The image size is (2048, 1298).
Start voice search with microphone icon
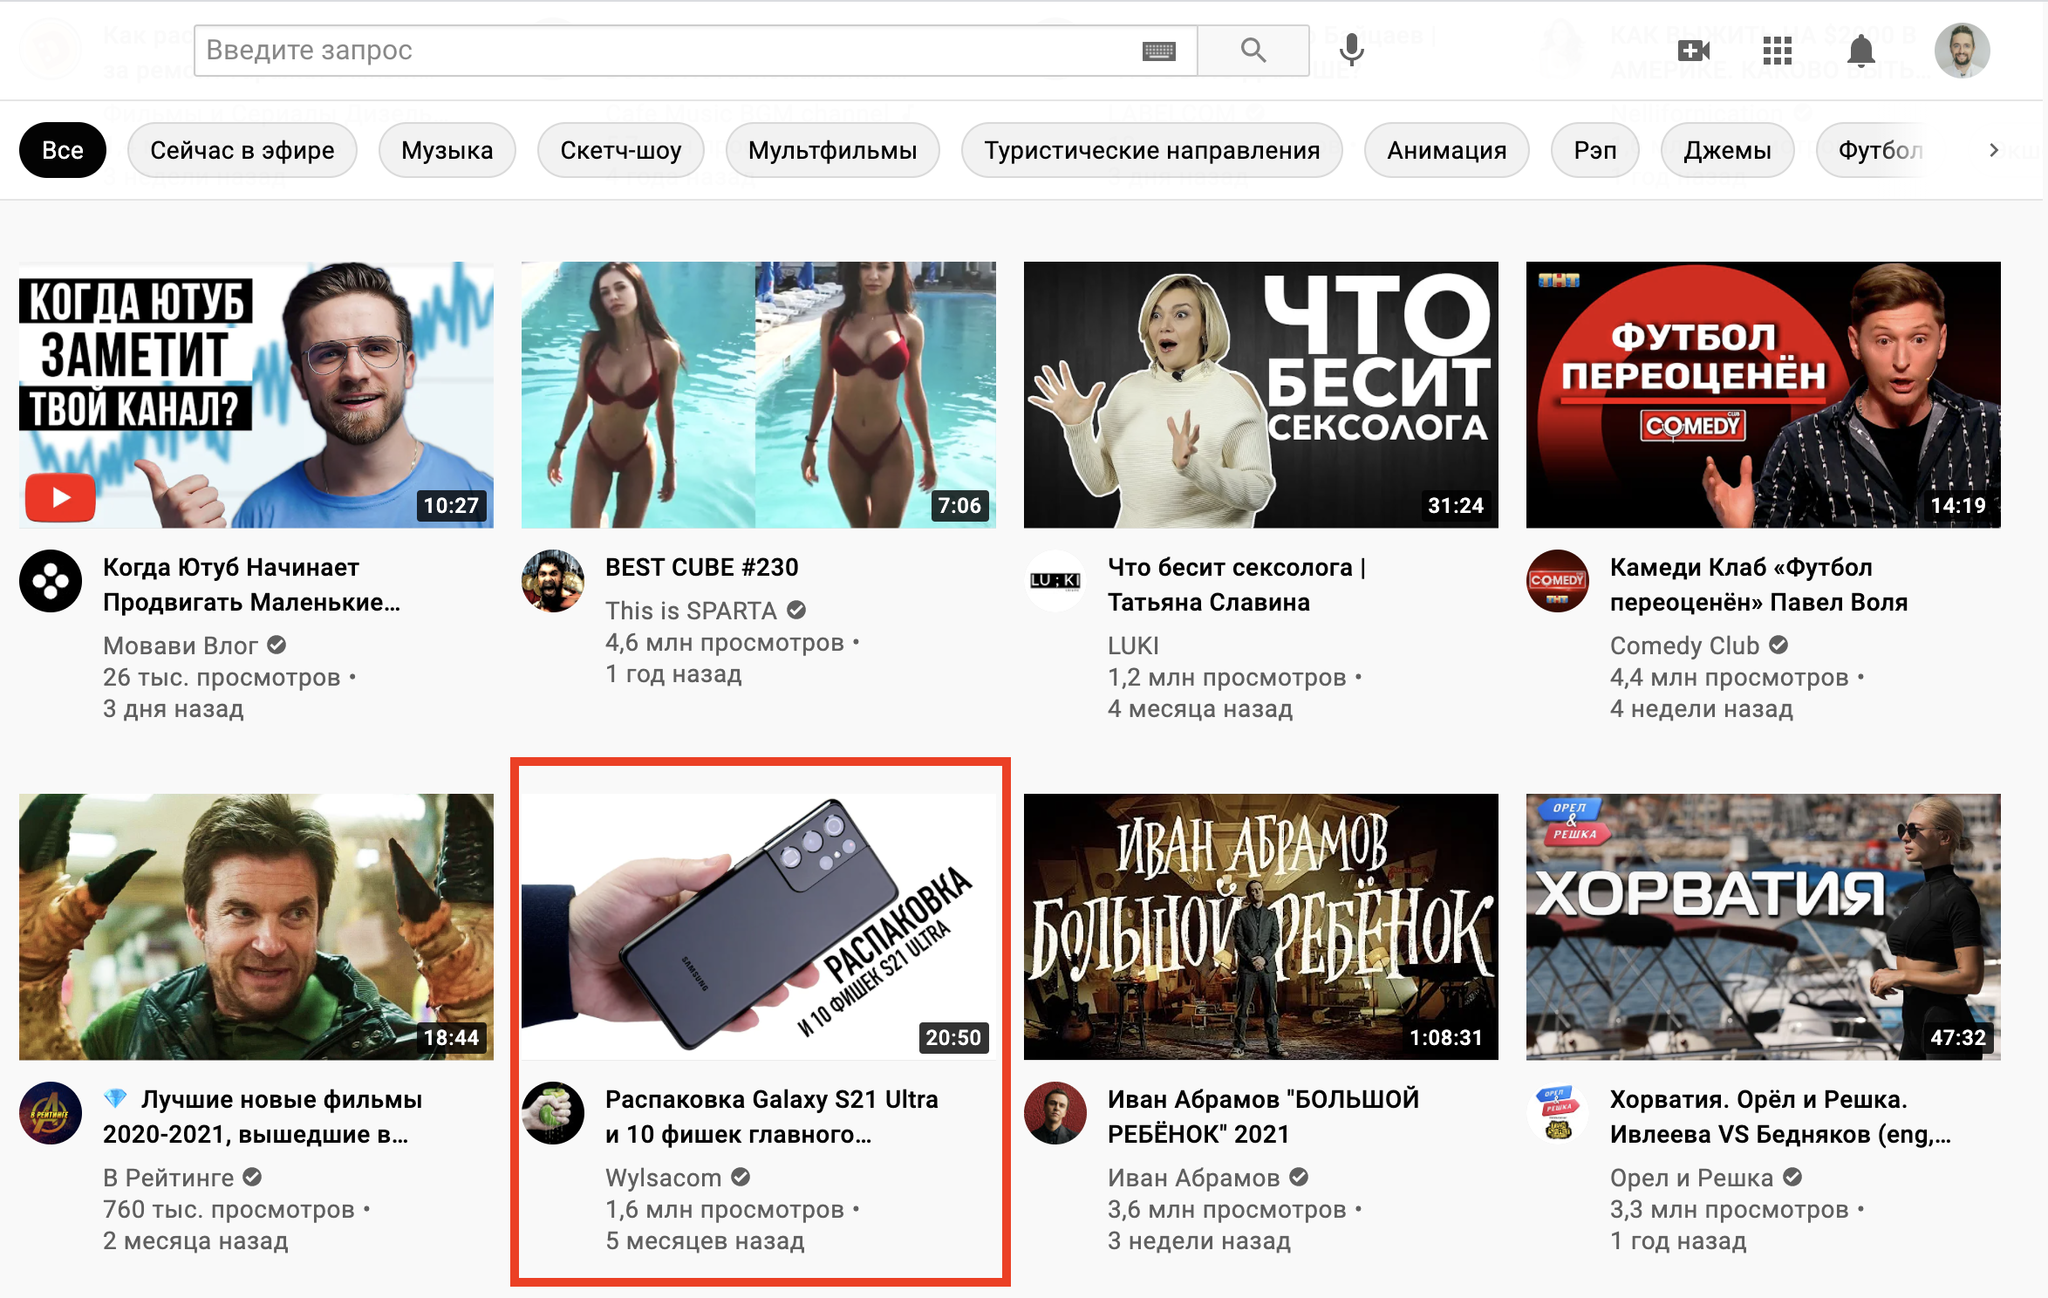point(1351,50)
